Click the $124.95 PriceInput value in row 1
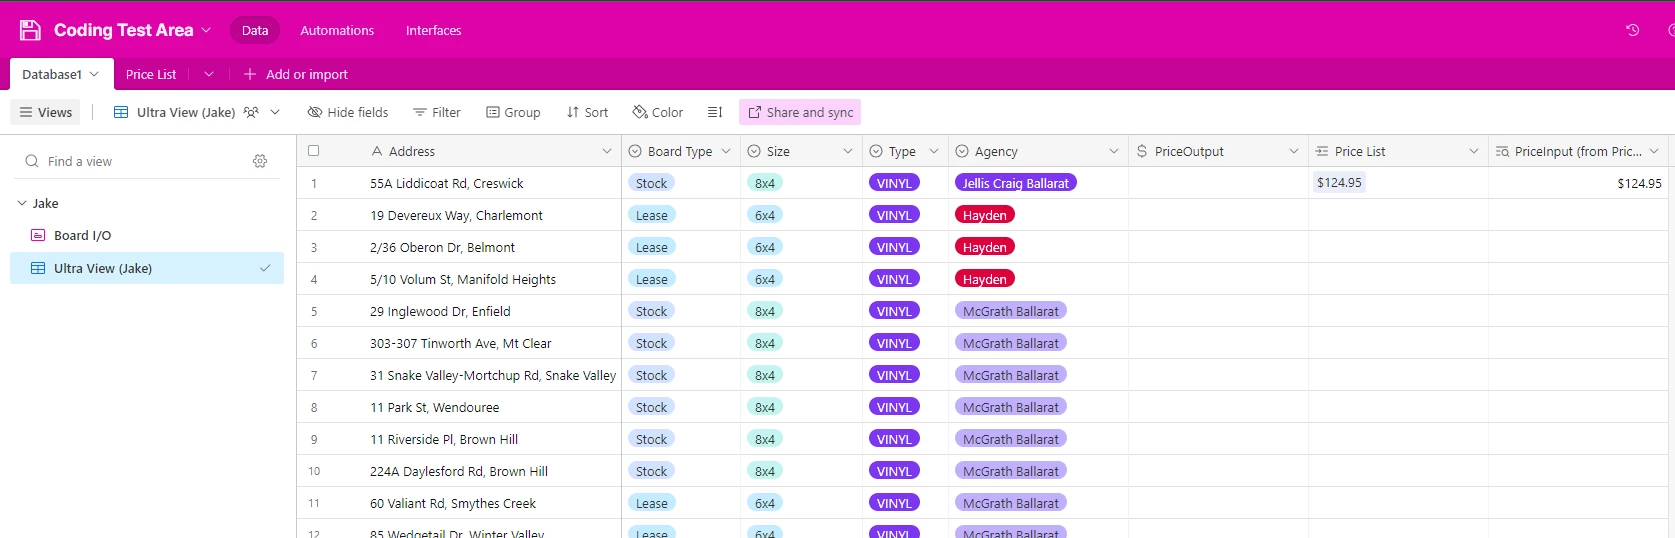This screenshot has width=1675, height=538. pyautogui.click(x=1639, y=183)
